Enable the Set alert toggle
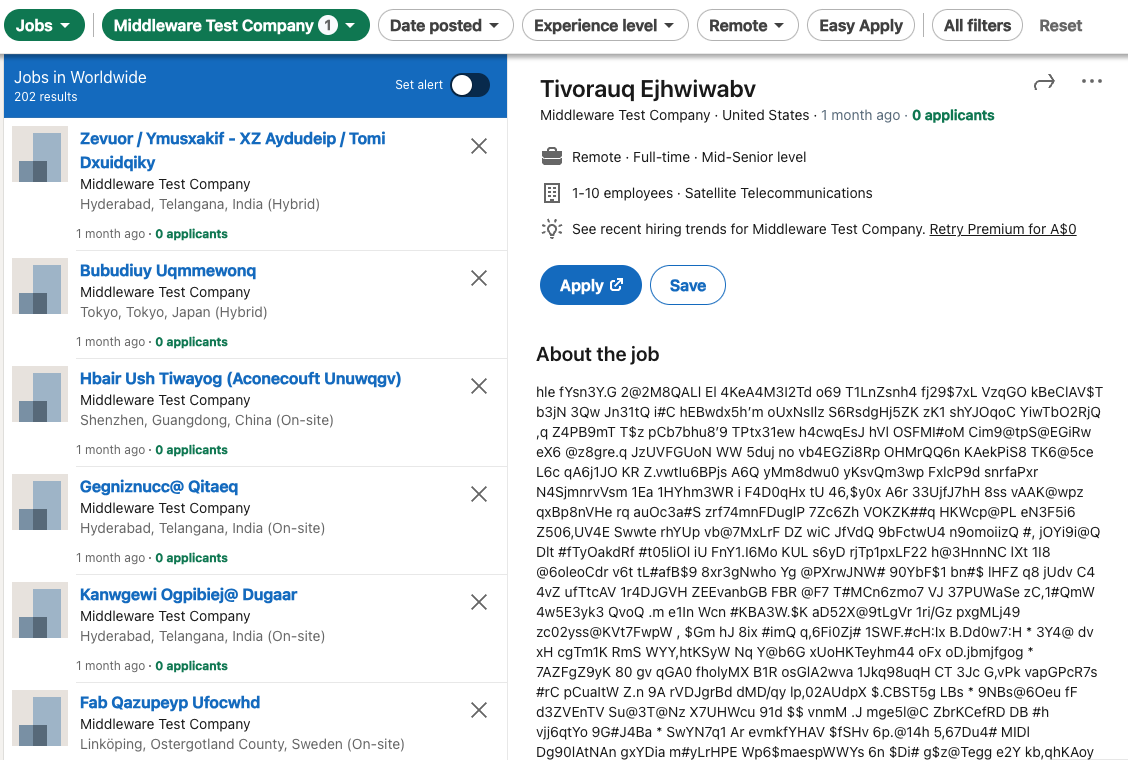The image size is (1128, 760). 470,85
